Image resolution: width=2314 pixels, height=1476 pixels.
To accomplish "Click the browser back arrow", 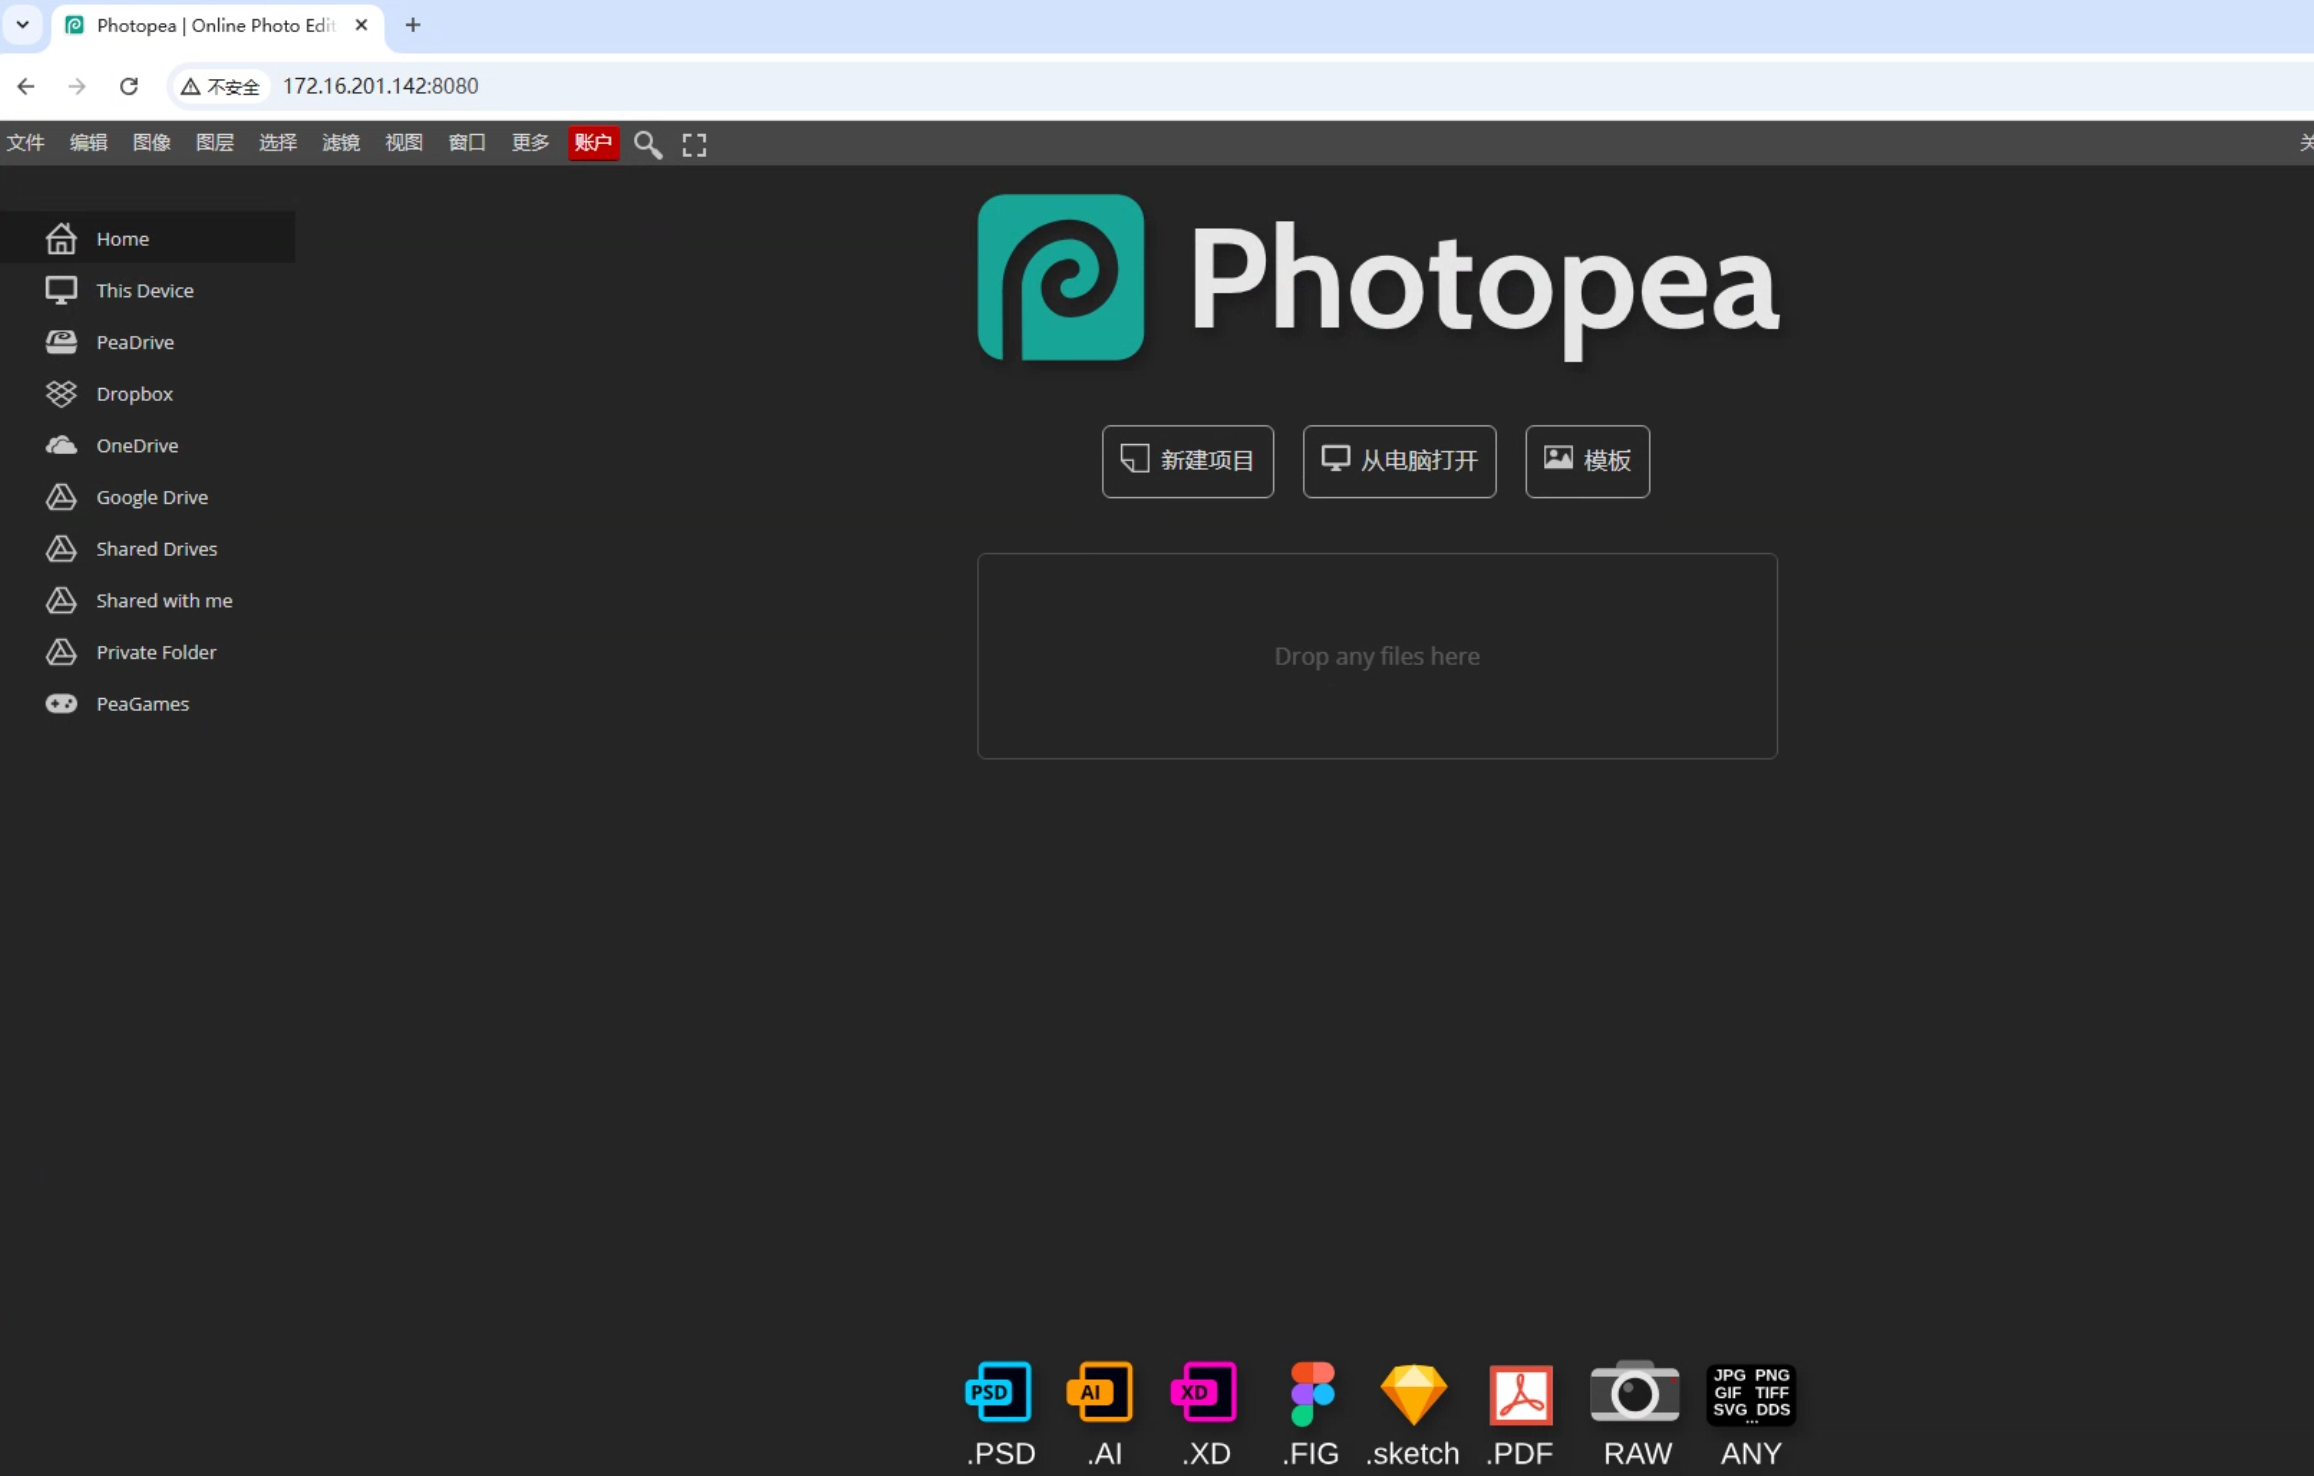I will [x=26, y=86].
